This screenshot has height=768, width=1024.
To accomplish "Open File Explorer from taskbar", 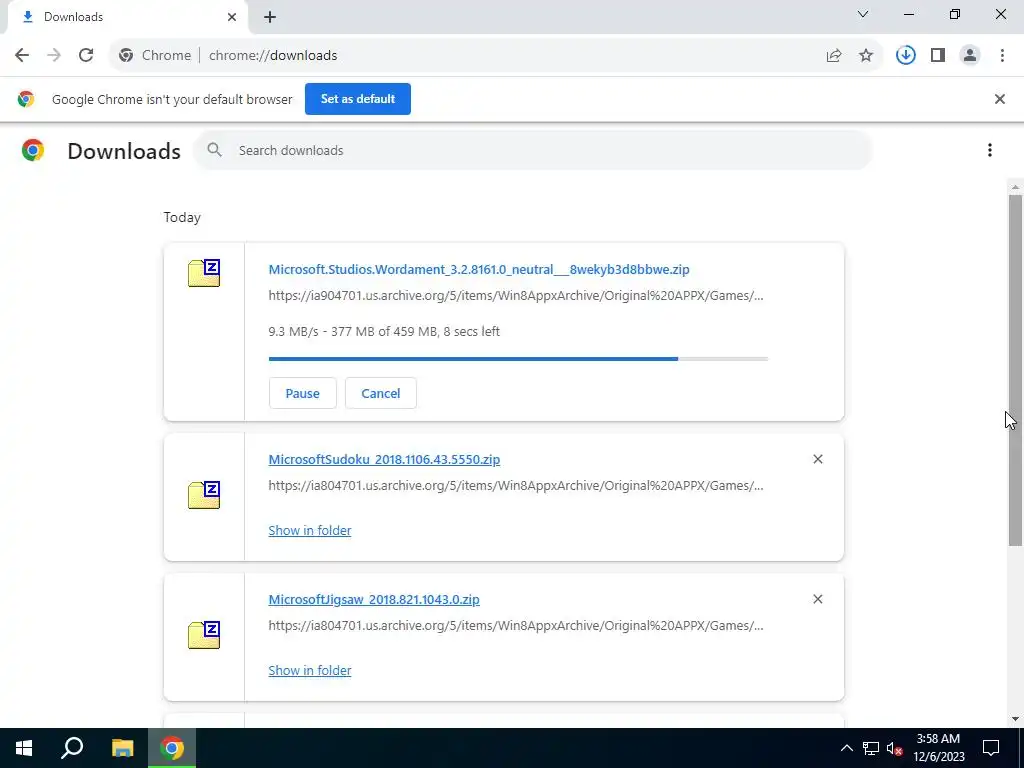I will (x=122, y=748).
